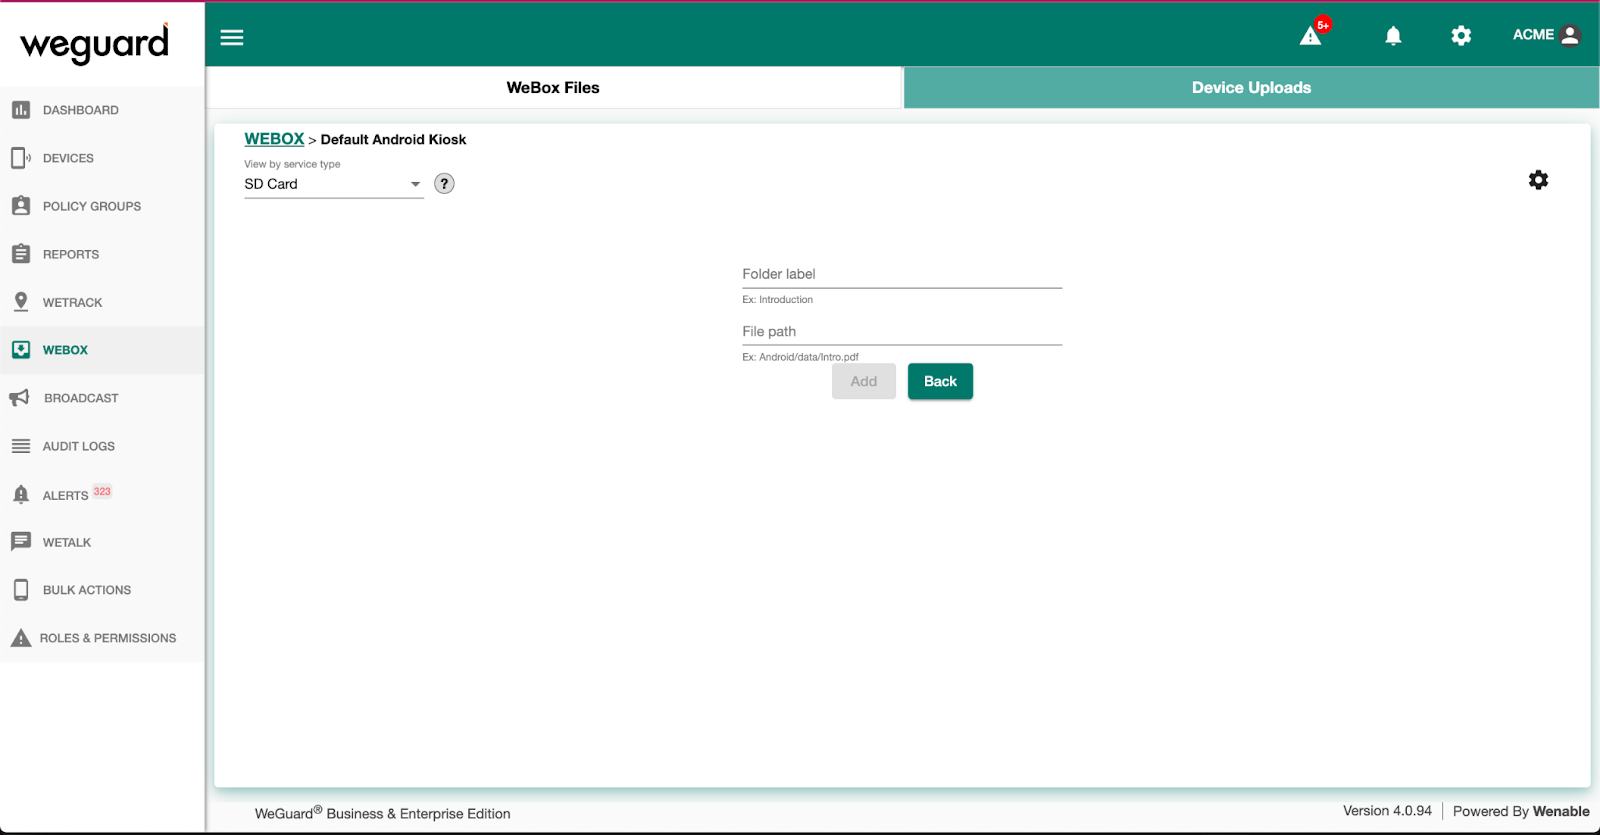Click the 5+ red notification badge
This screenshot has height=835, width=1600.
(x=1323, y=25)
